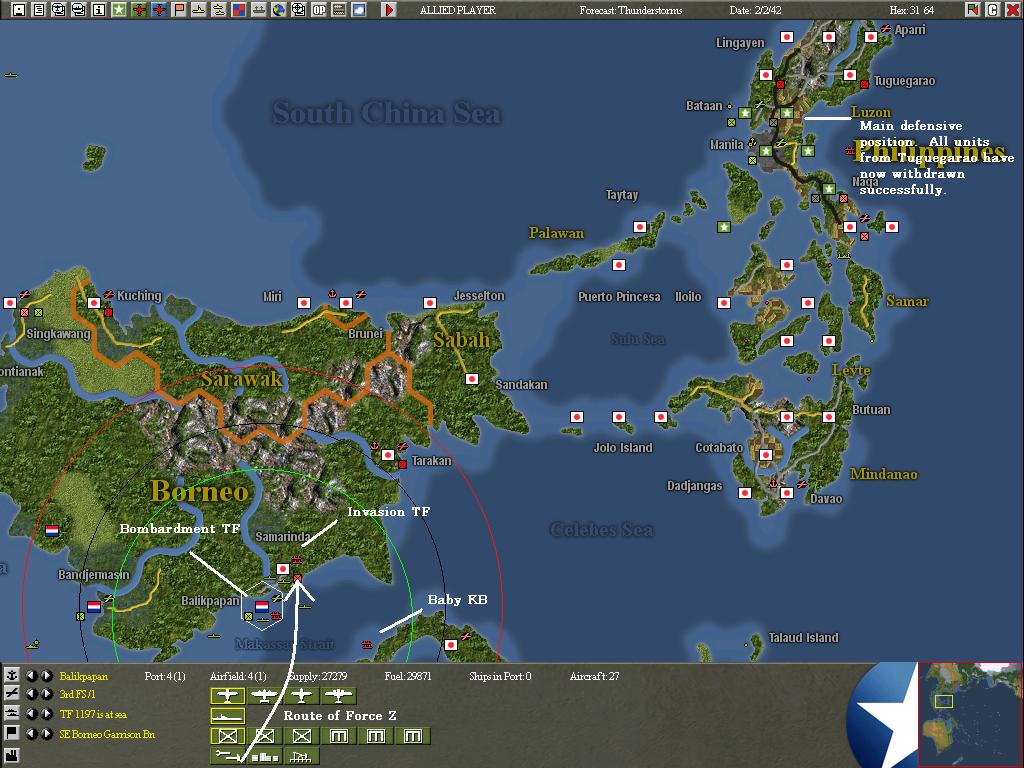Select Japanese base flag at Puerto Princesa
The image size is (1024, 768).
618,265
